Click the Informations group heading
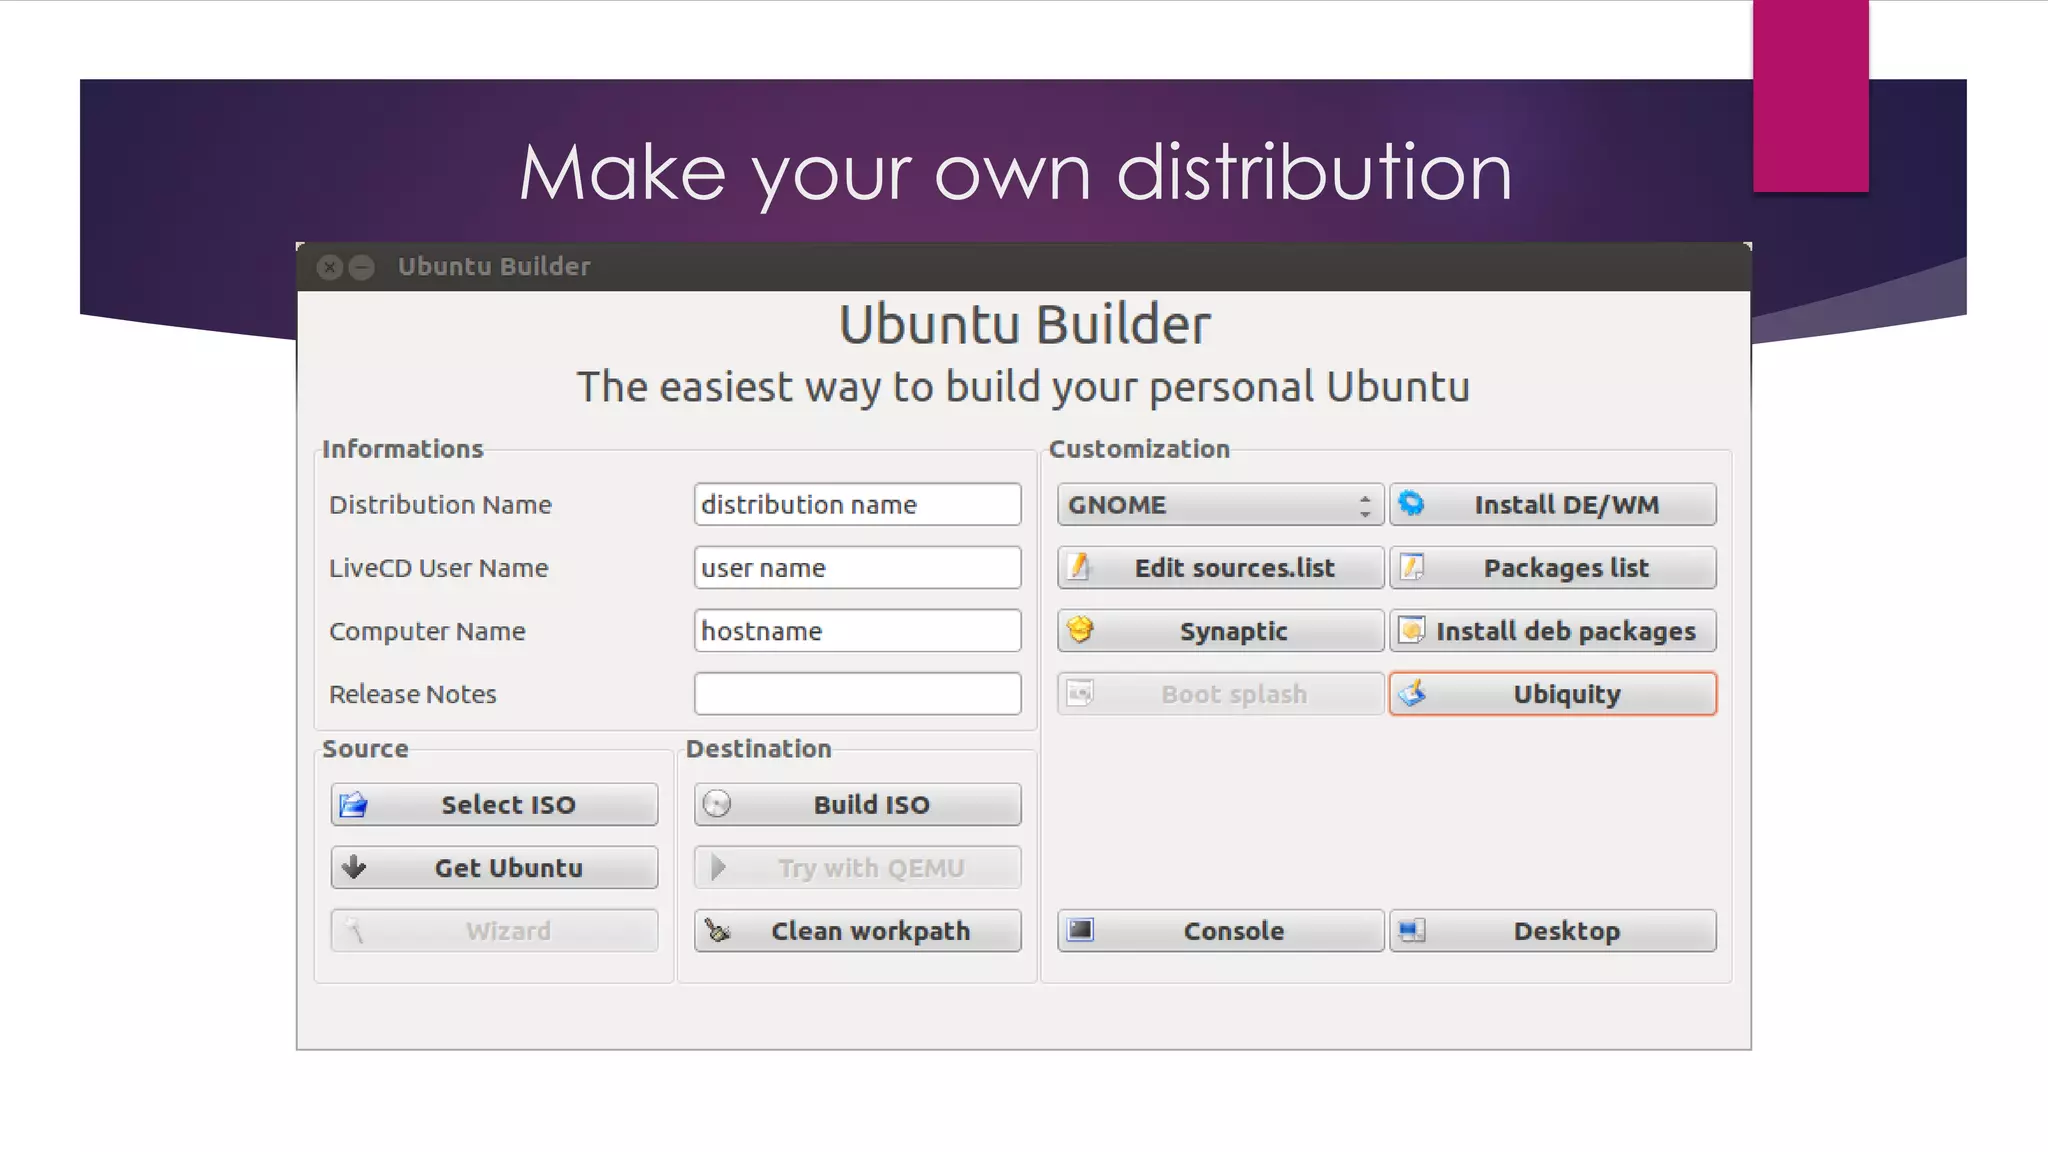 [x=402, y=448]
